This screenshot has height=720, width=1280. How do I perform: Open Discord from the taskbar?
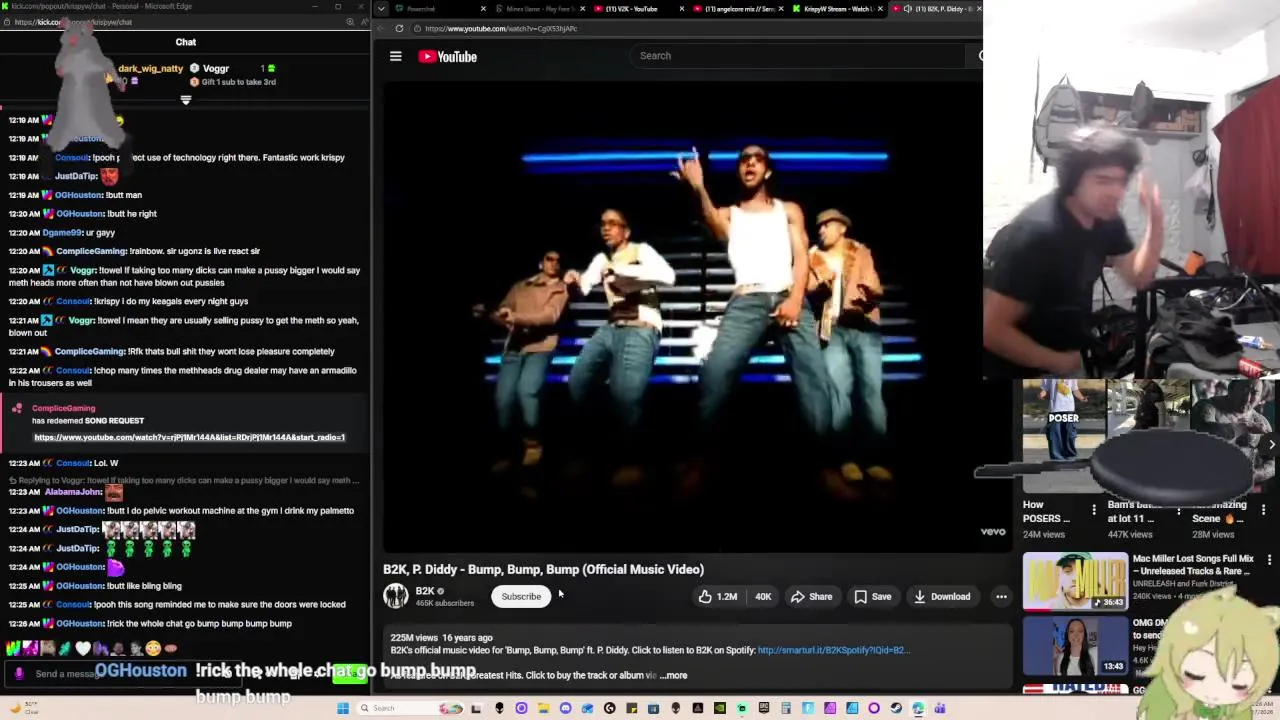pyautogui.click(x=565, y=708)
